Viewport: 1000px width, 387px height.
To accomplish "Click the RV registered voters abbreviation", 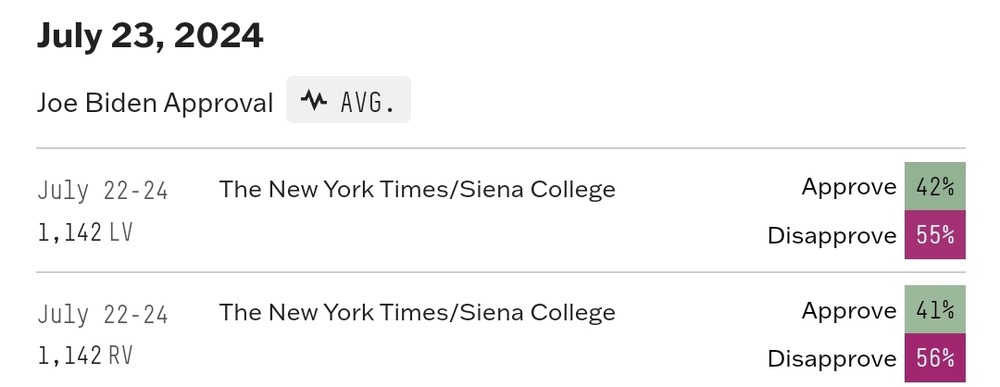I will (121, 356).
